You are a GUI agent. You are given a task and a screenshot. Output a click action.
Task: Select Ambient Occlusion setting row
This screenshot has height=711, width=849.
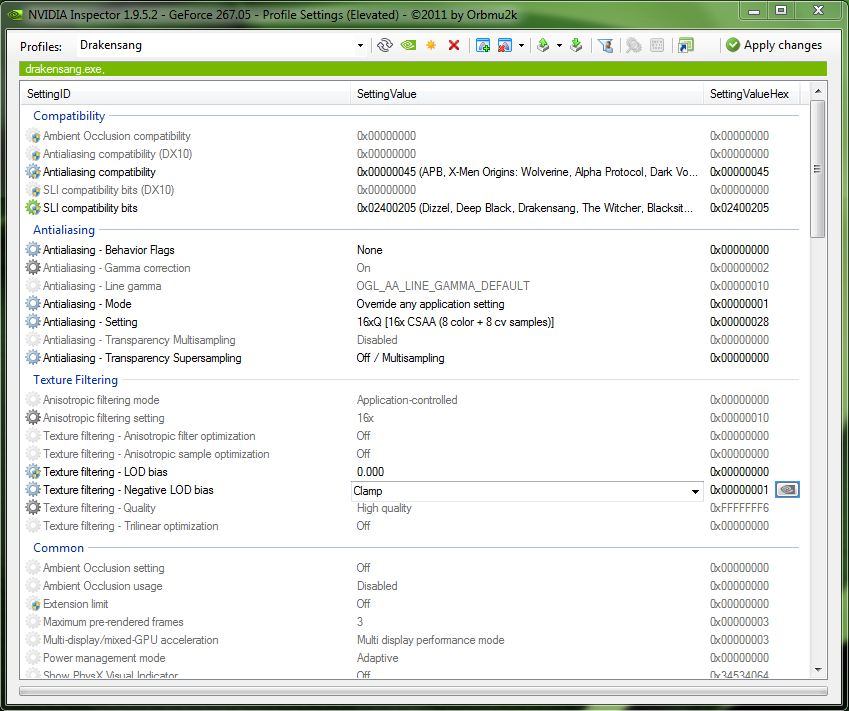(x=412, y=568)
